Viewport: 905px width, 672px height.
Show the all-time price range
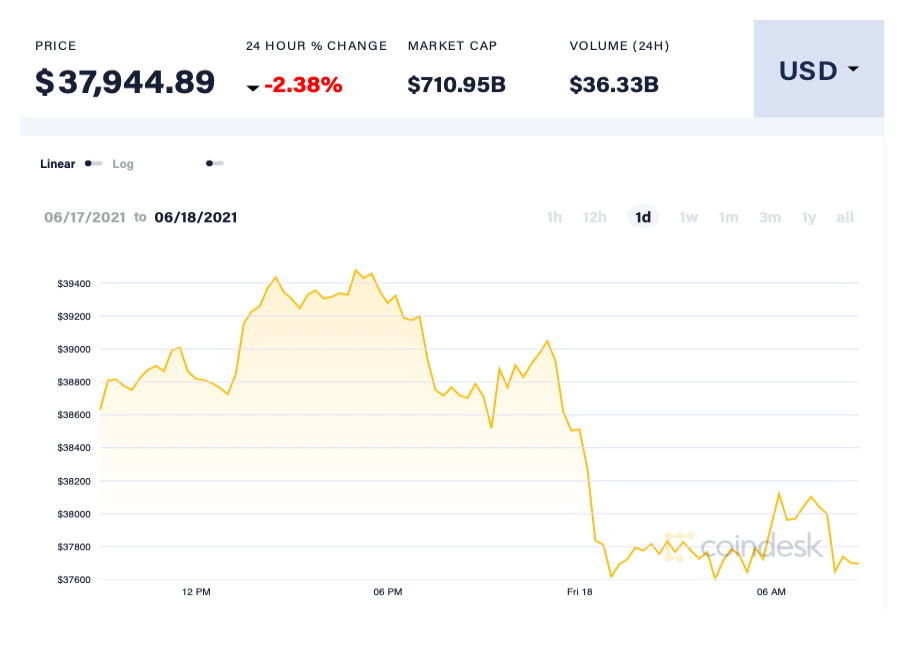click(845, 217)
